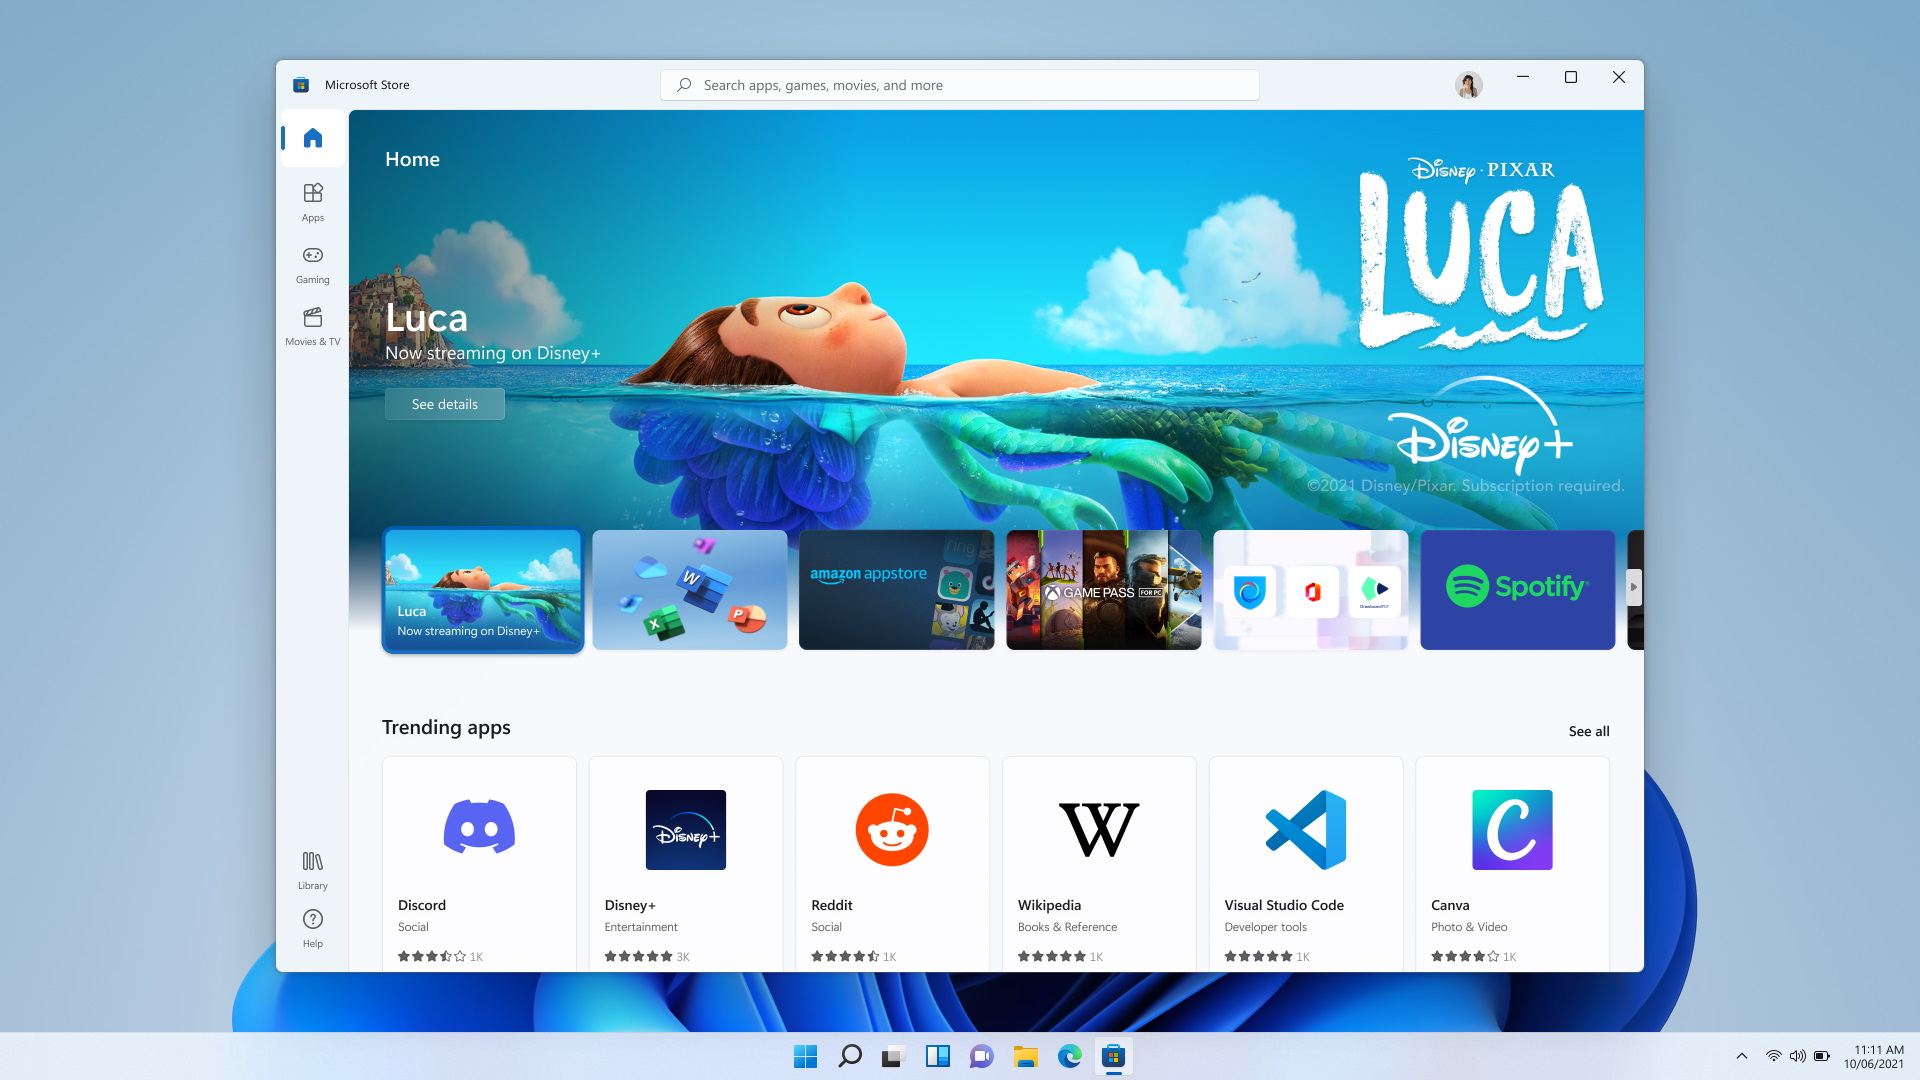
Task: Open the Start menu
Action: click(805, 1056)
